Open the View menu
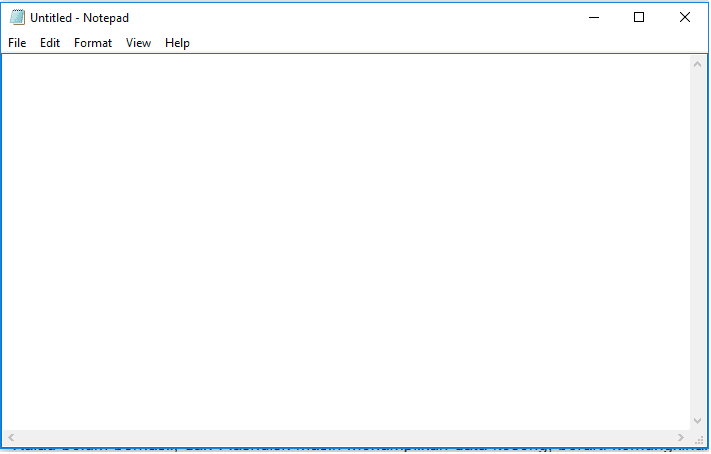The height and width of the screenshot is (454, 711). 138,43
